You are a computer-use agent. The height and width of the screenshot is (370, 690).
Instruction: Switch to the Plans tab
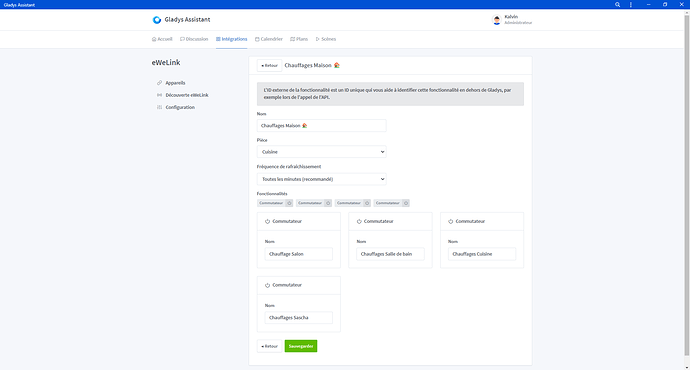pyautogui.click(x=299, y=39)
